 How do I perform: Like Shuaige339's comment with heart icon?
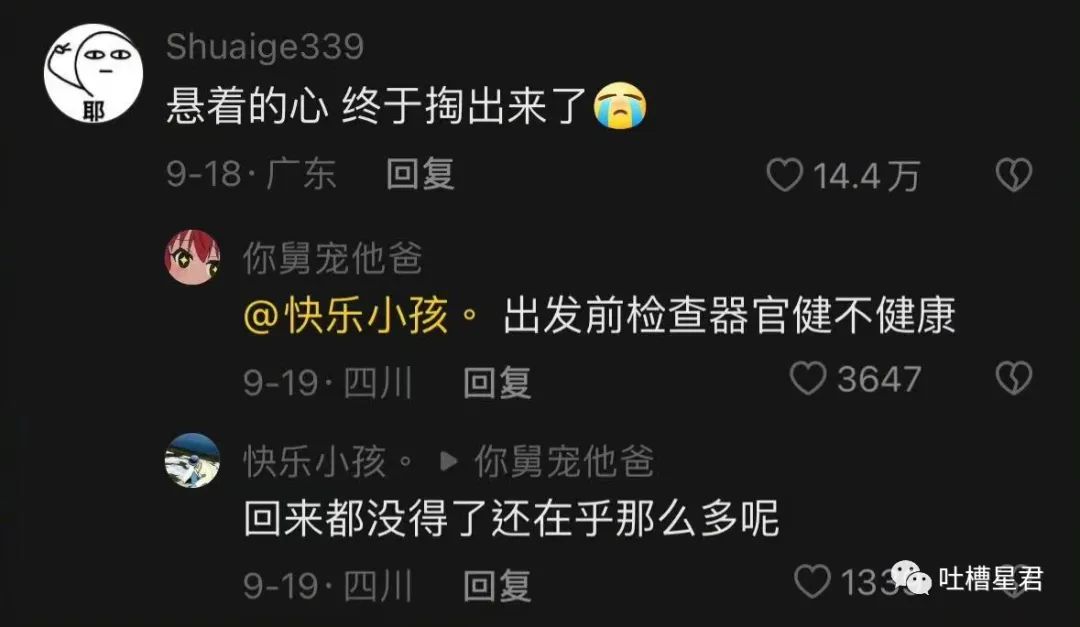(785, 175)
